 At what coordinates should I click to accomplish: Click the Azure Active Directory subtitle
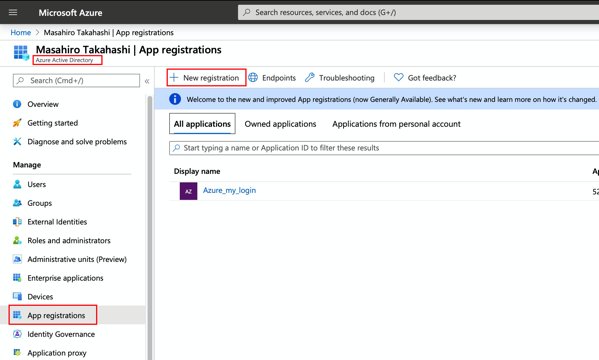coord(64,60)
